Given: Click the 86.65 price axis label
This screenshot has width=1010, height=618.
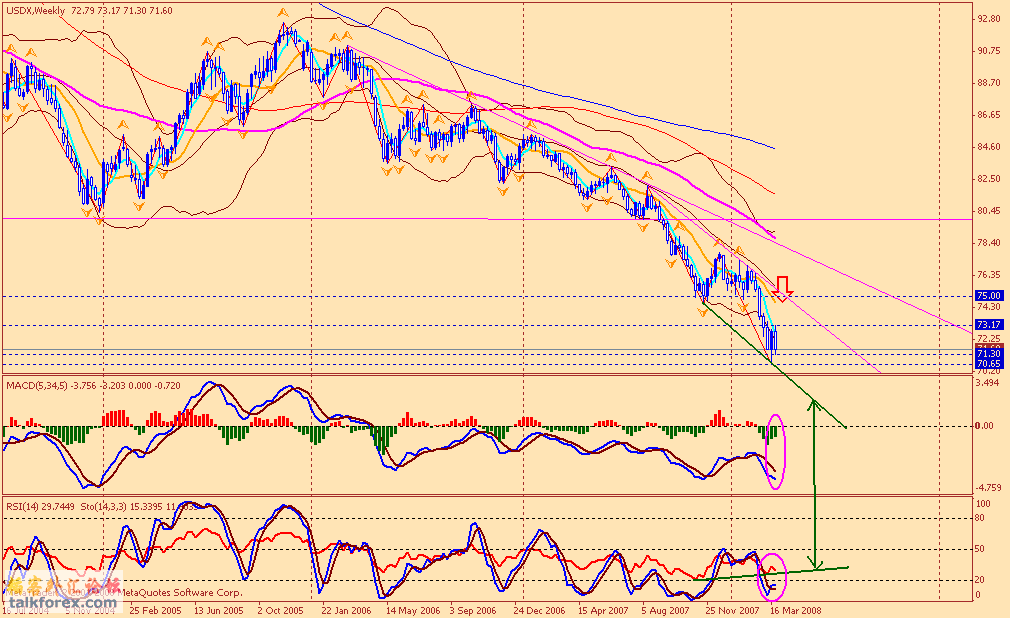Looking at the screenshot, I should coord(988,115).
